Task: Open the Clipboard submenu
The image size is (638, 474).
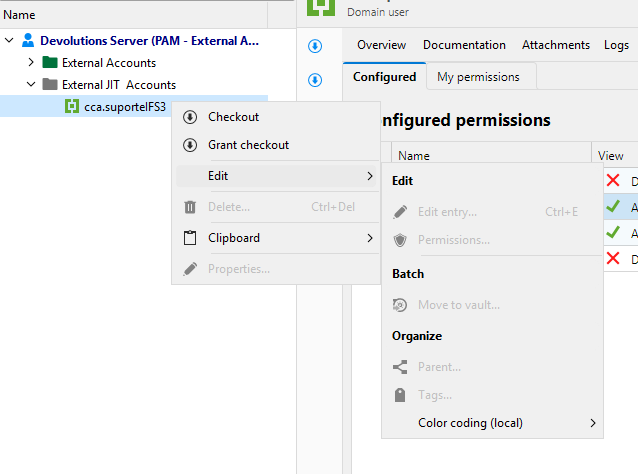Action: pos(277,238)
